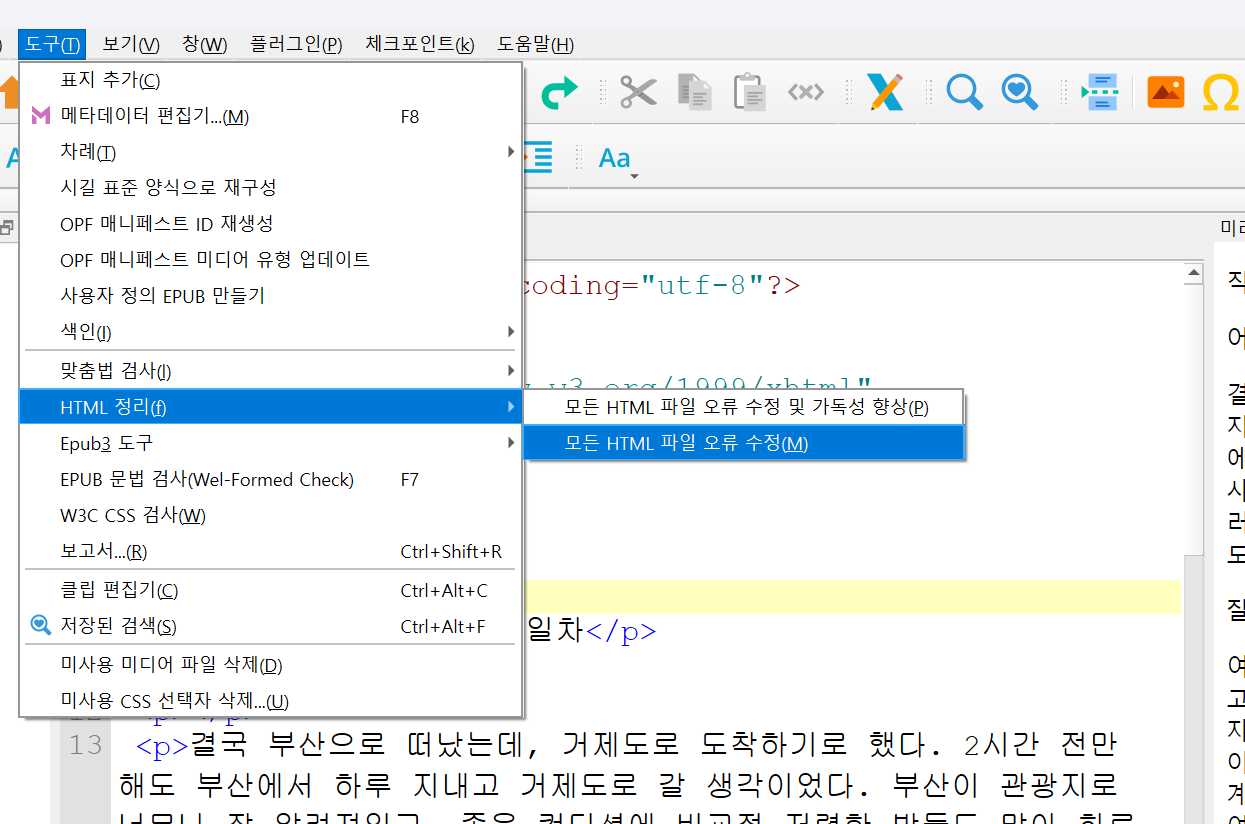1245x824 pixels.
Task: Open saved searches via heart magnifier icon
Action: pyautogui.click(x=1020, y=91)
